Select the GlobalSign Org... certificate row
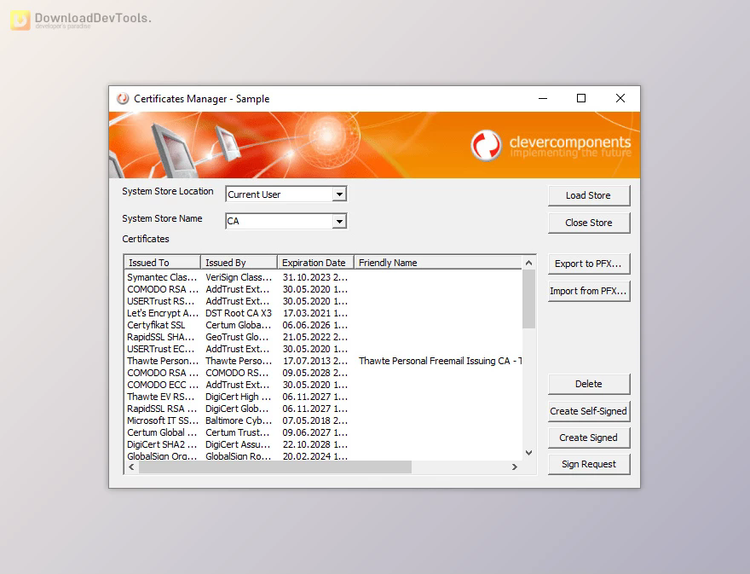750x574 pixels. pyautogui.click(x=323, y=456)
